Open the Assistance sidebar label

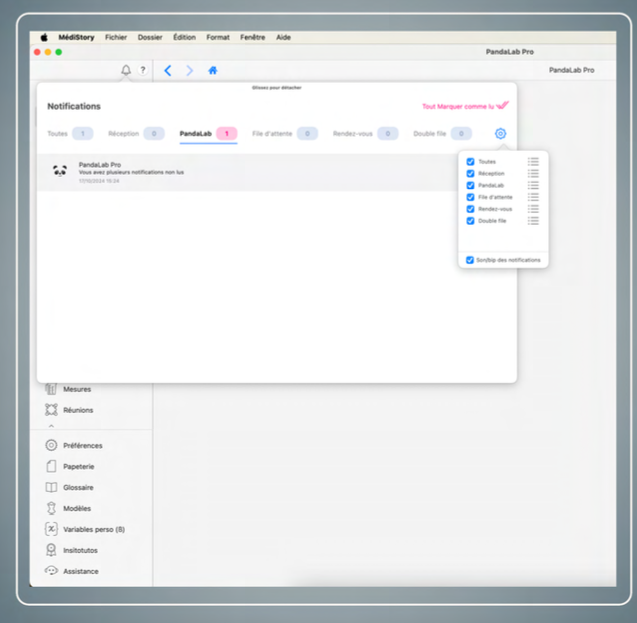(x=81, y=571)
